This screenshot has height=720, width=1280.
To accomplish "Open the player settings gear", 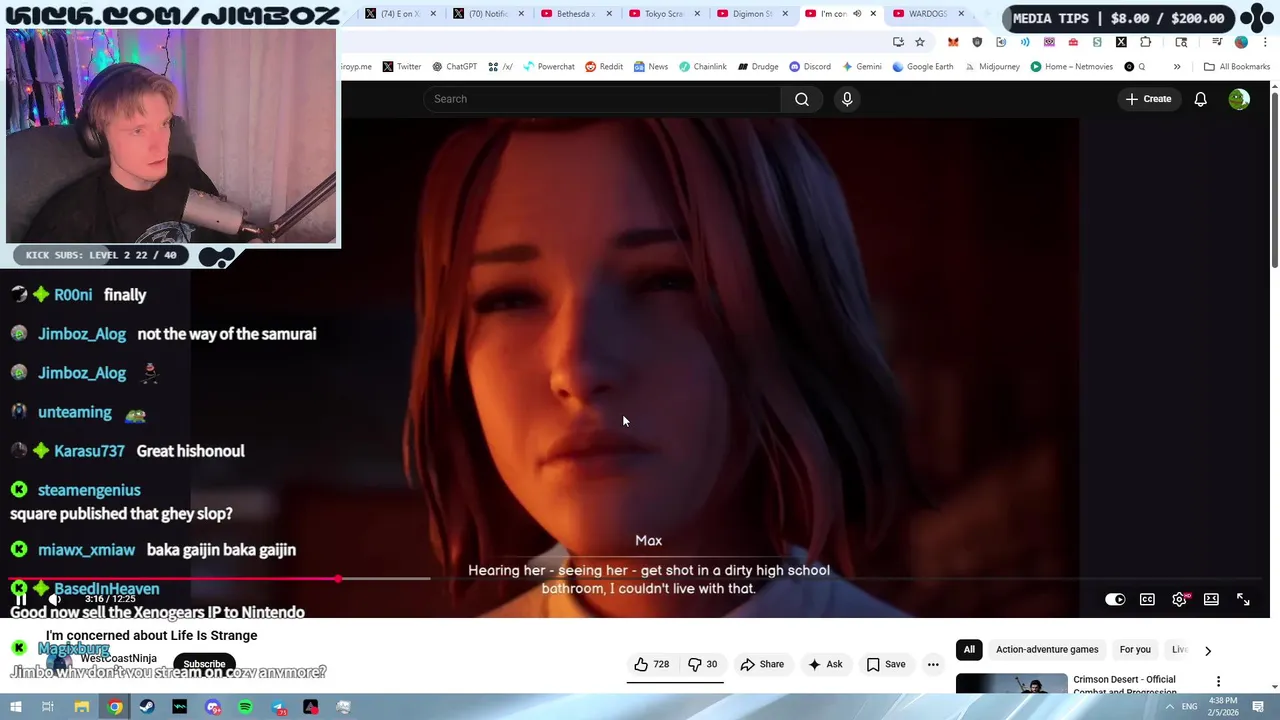I will click(1180, 600).
